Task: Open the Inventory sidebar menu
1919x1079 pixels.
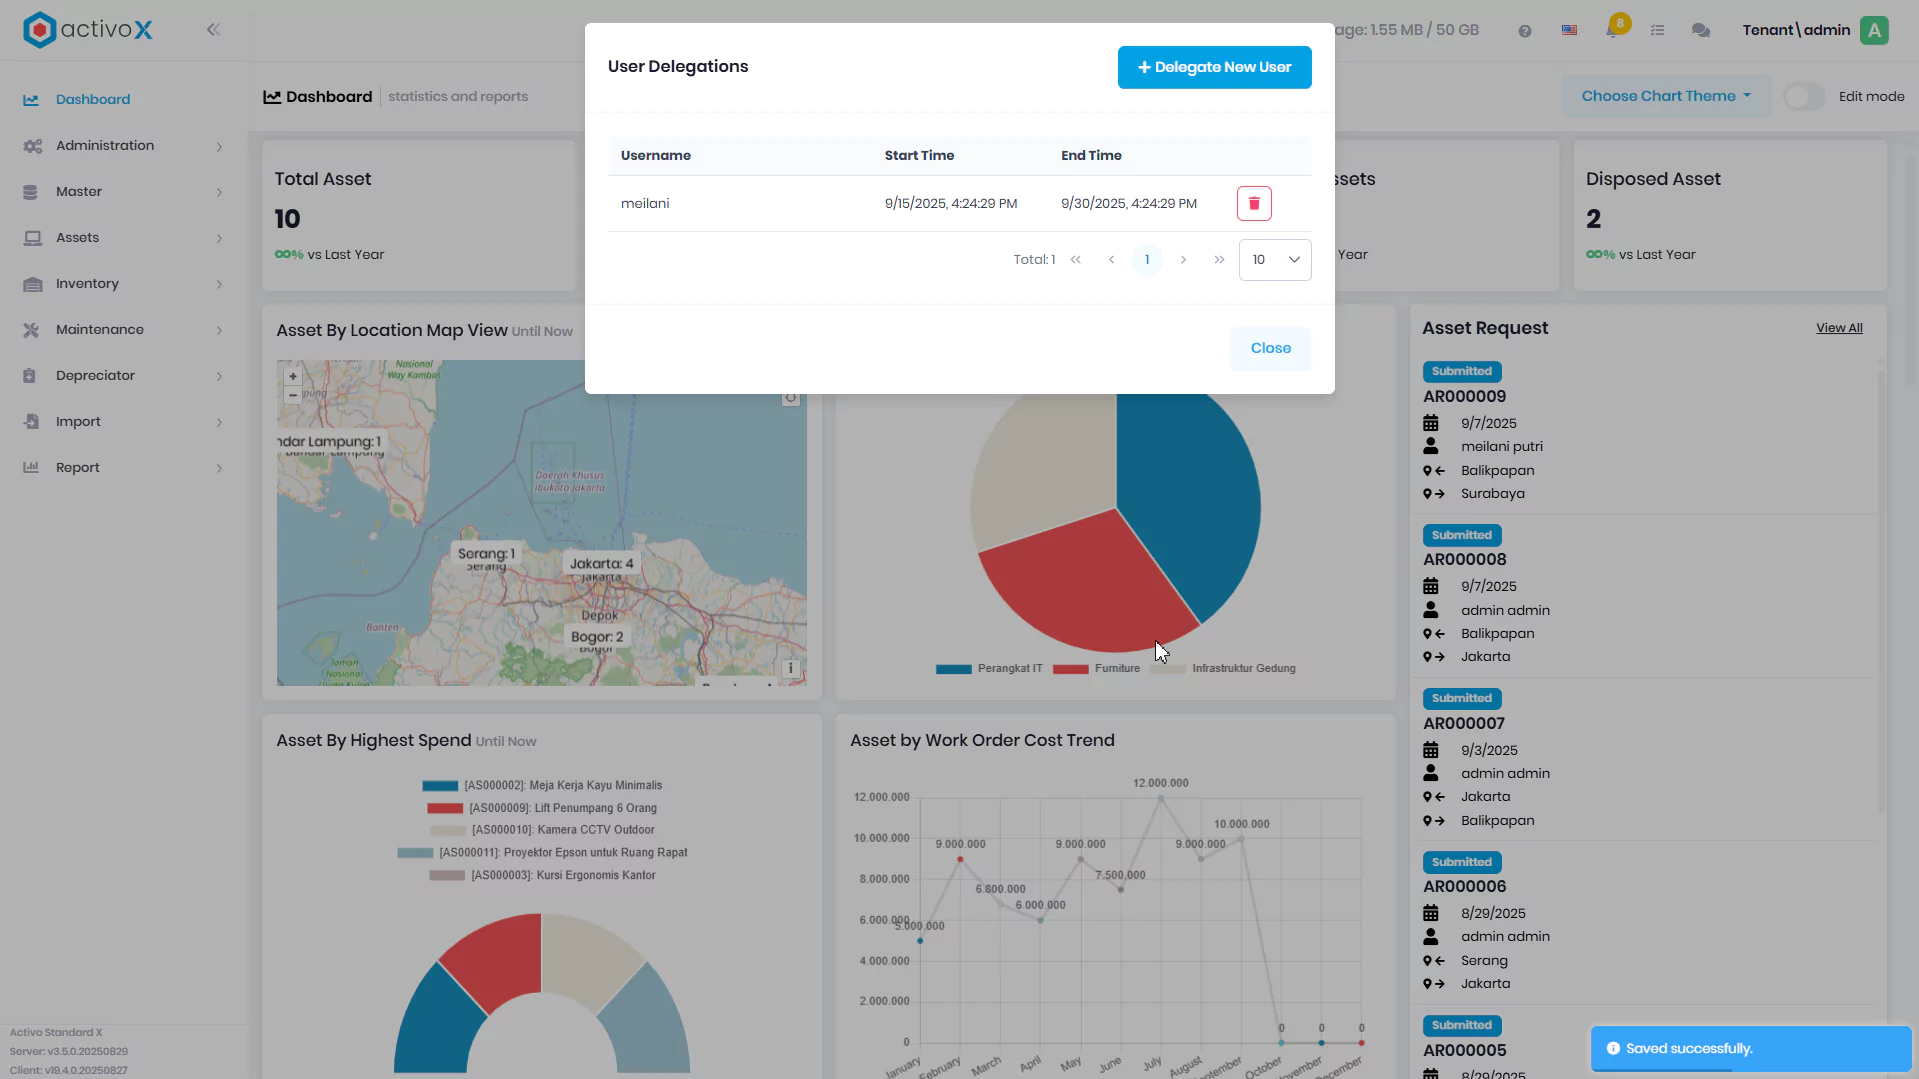Action: click(123, 284)
